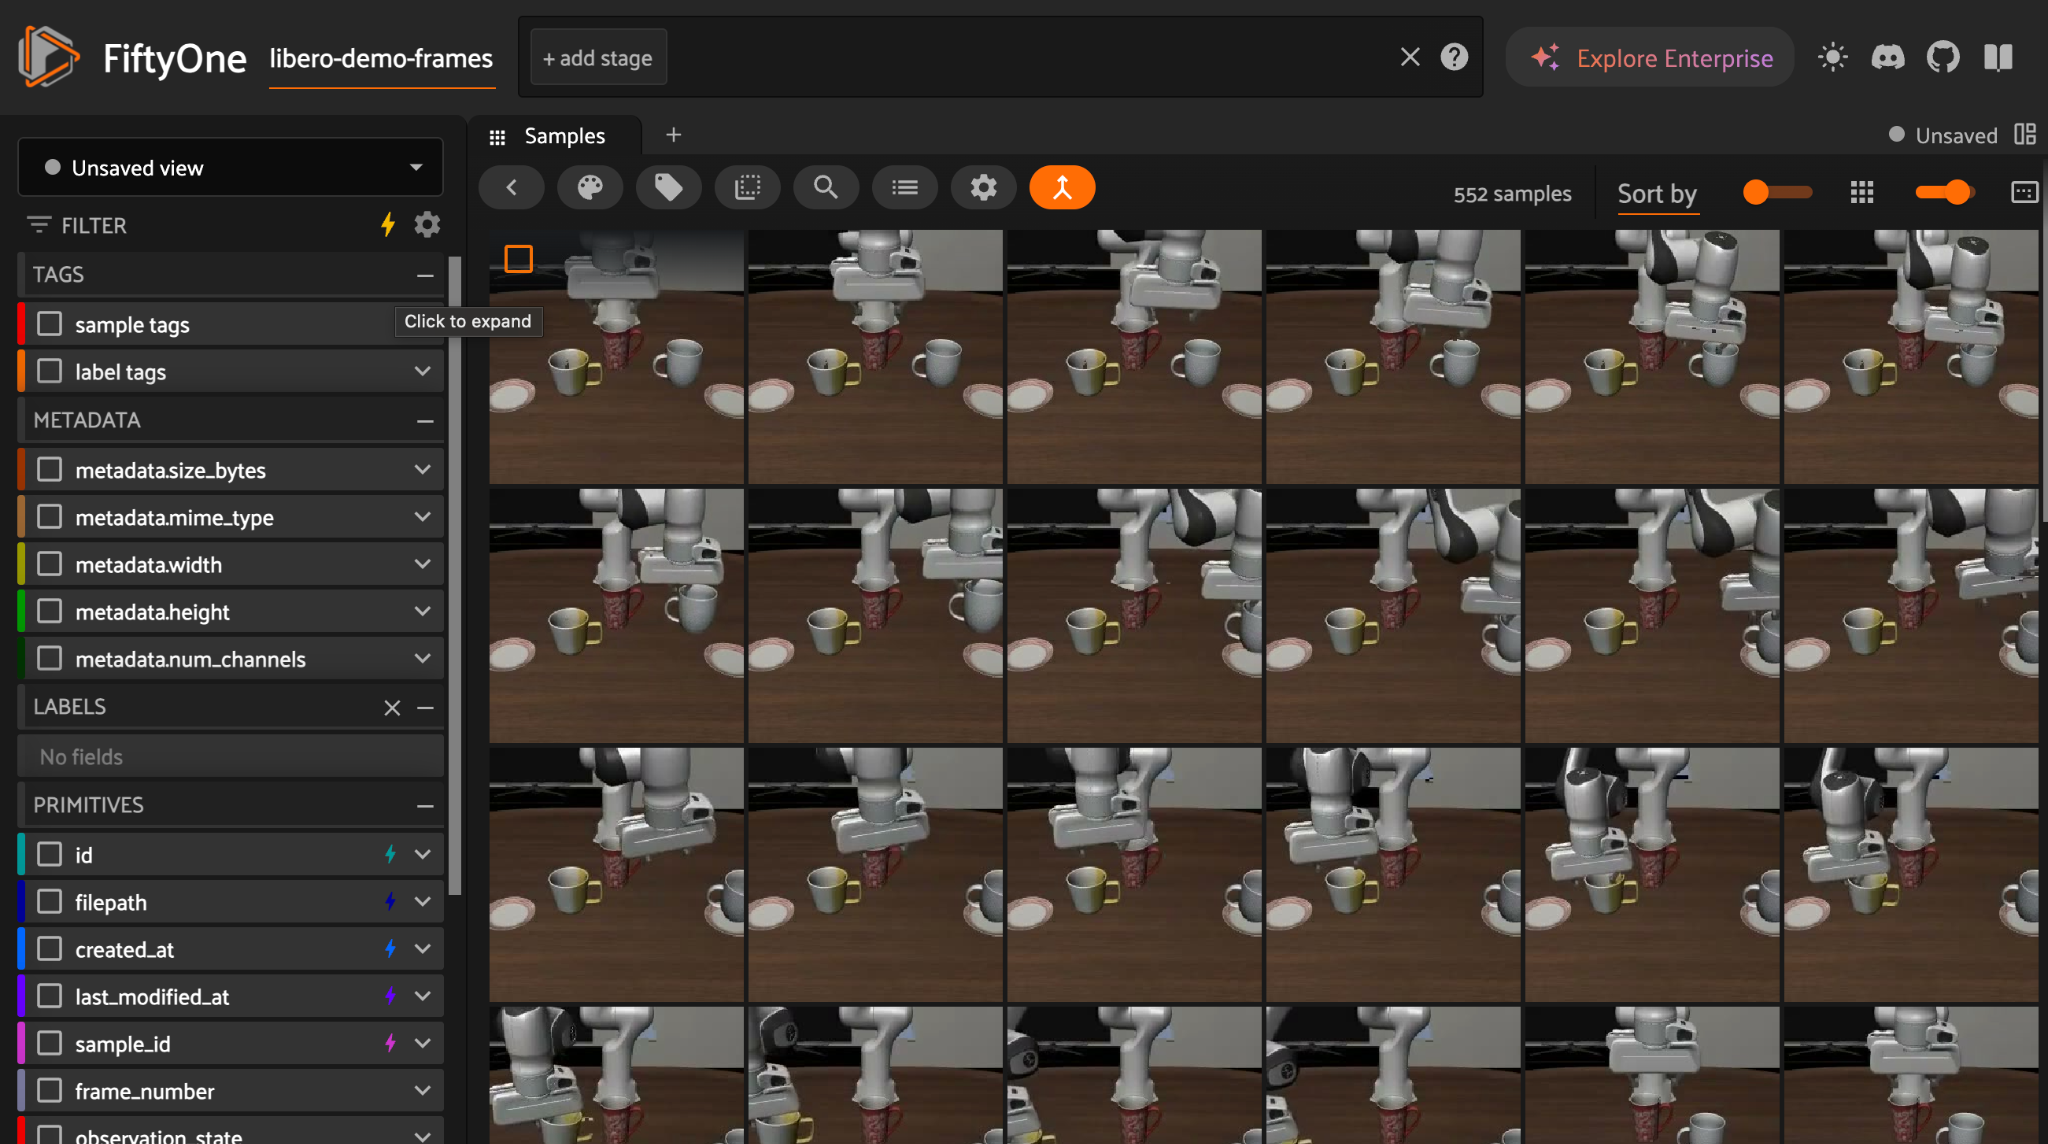2048x1144 pixels.
Task: Open the last thumbnail in the first row
Action: click(x=1911, y=357)
